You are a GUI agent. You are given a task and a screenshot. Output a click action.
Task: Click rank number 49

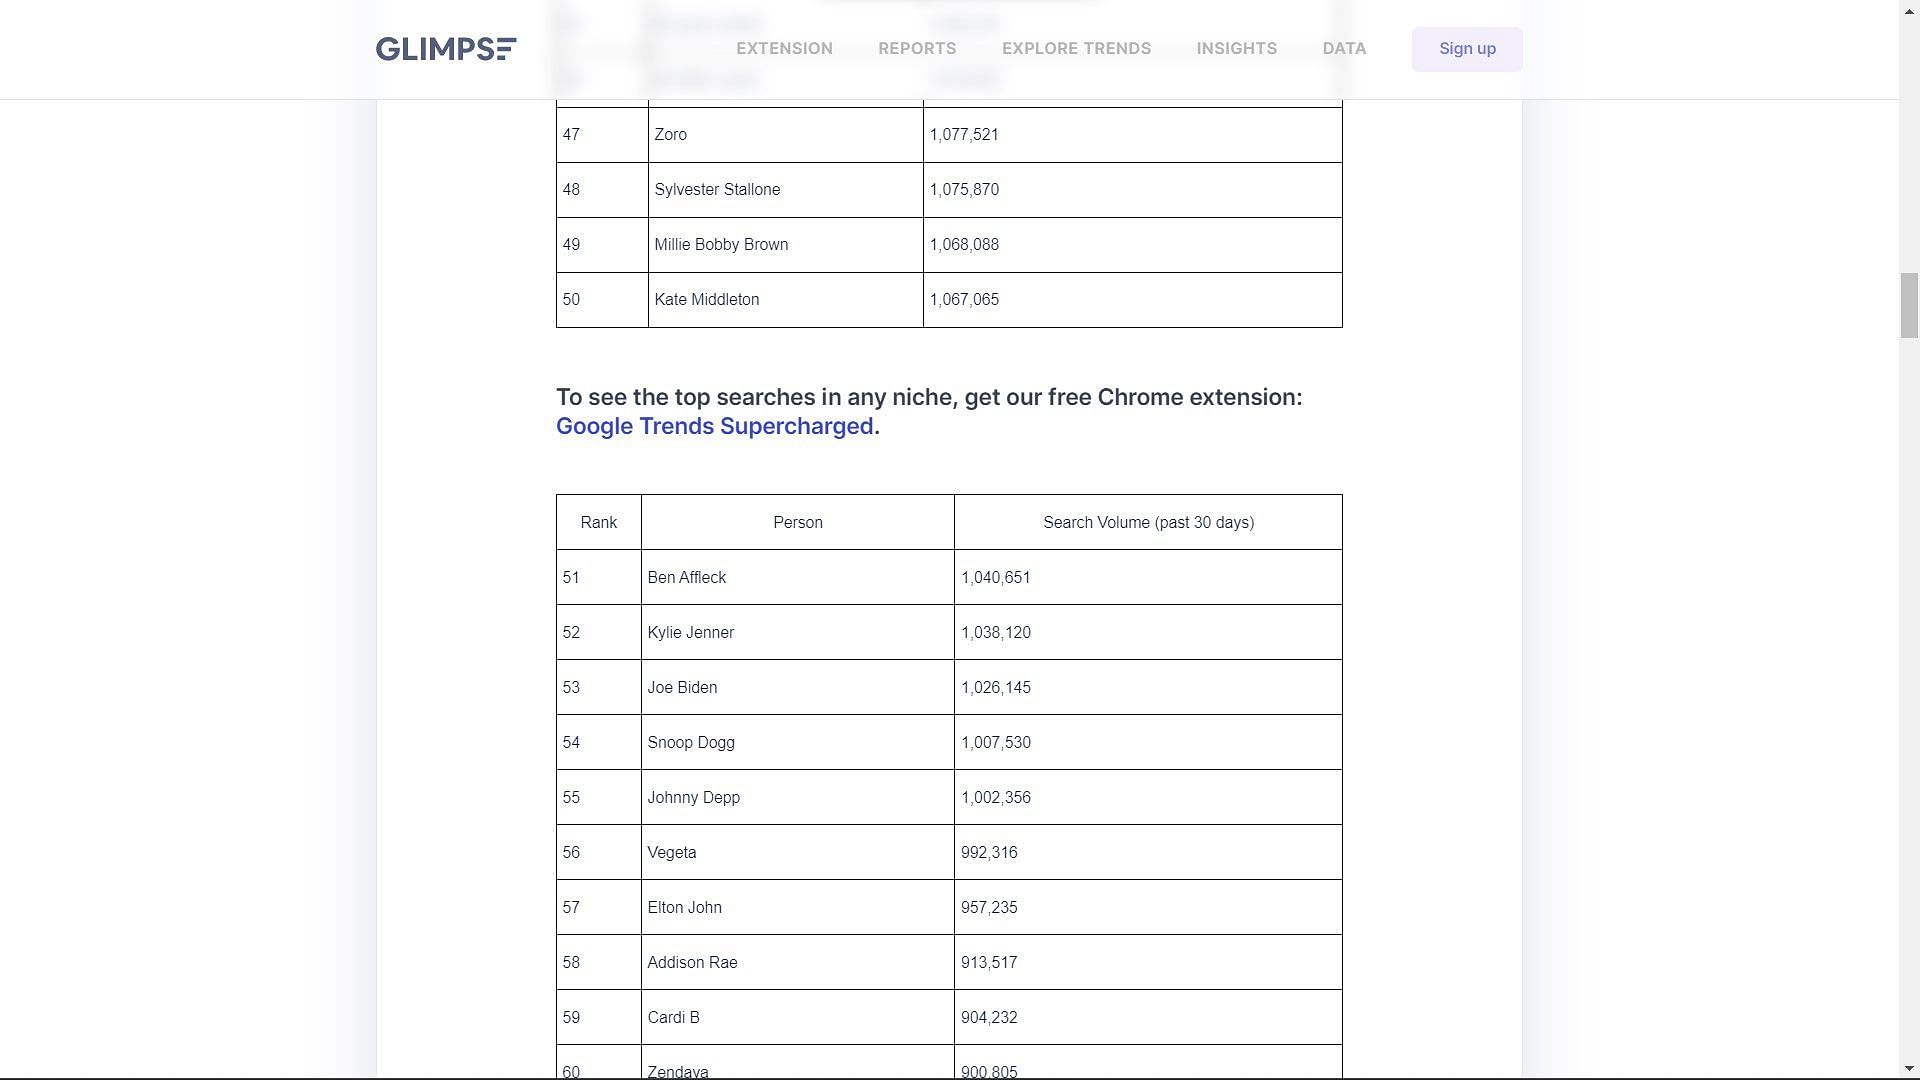coord(571,245)
